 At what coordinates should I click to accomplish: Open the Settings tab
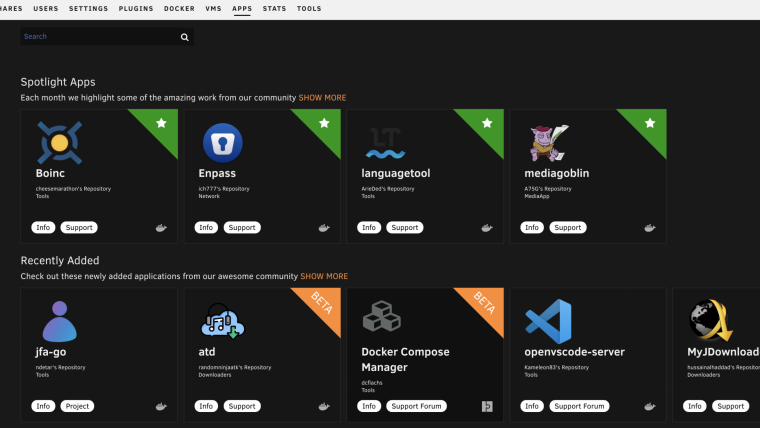(x=88, y=9)
